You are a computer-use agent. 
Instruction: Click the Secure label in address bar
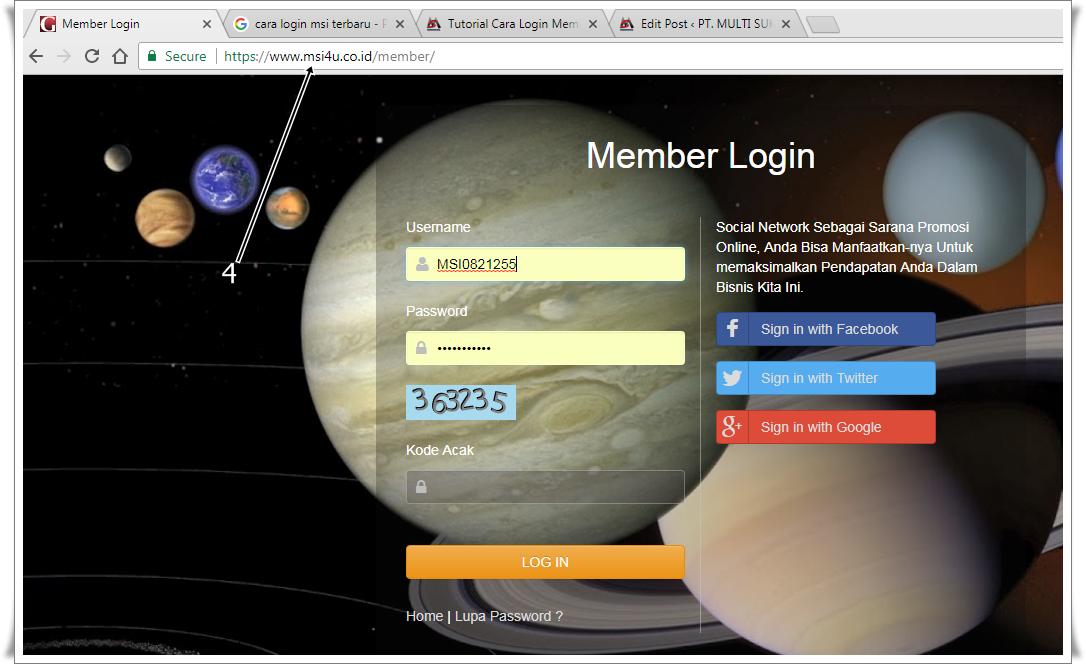coord(186,56)
